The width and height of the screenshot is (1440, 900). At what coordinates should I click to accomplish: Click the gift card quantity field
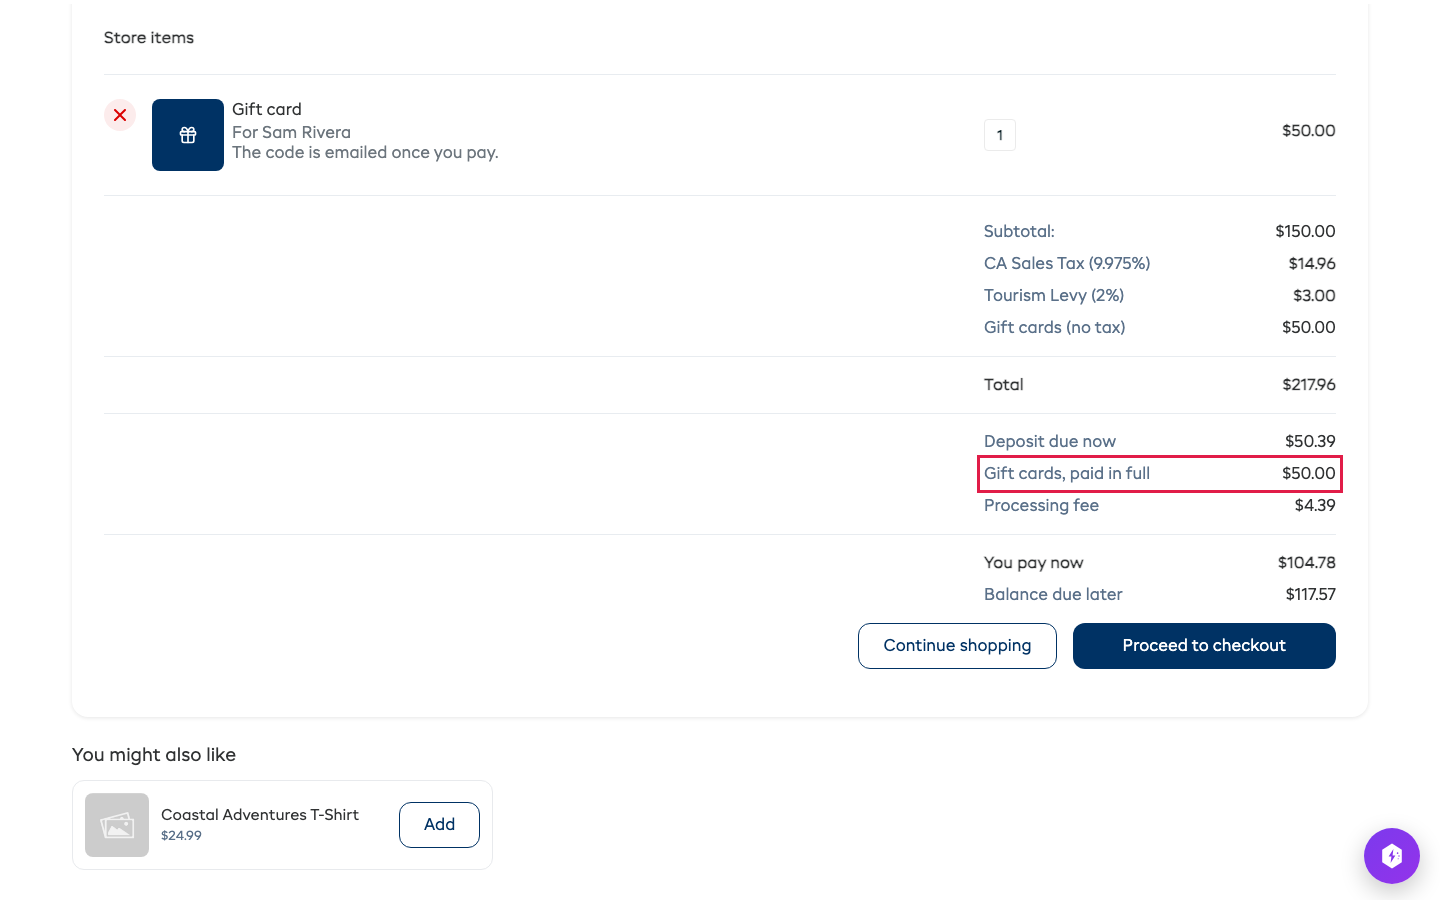(x=1000, y=135)
